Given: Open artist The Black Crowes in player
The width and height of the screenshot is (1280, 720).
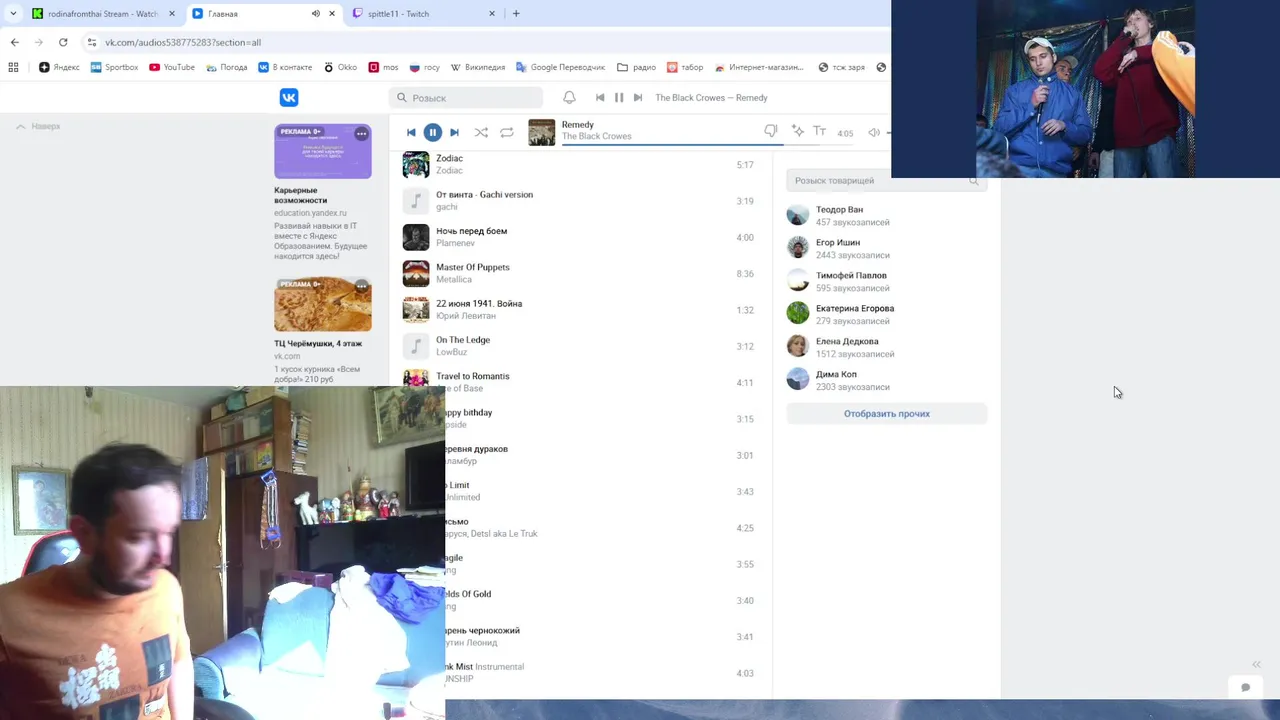Looking at the screenshot, I should (x=597, y=136).
